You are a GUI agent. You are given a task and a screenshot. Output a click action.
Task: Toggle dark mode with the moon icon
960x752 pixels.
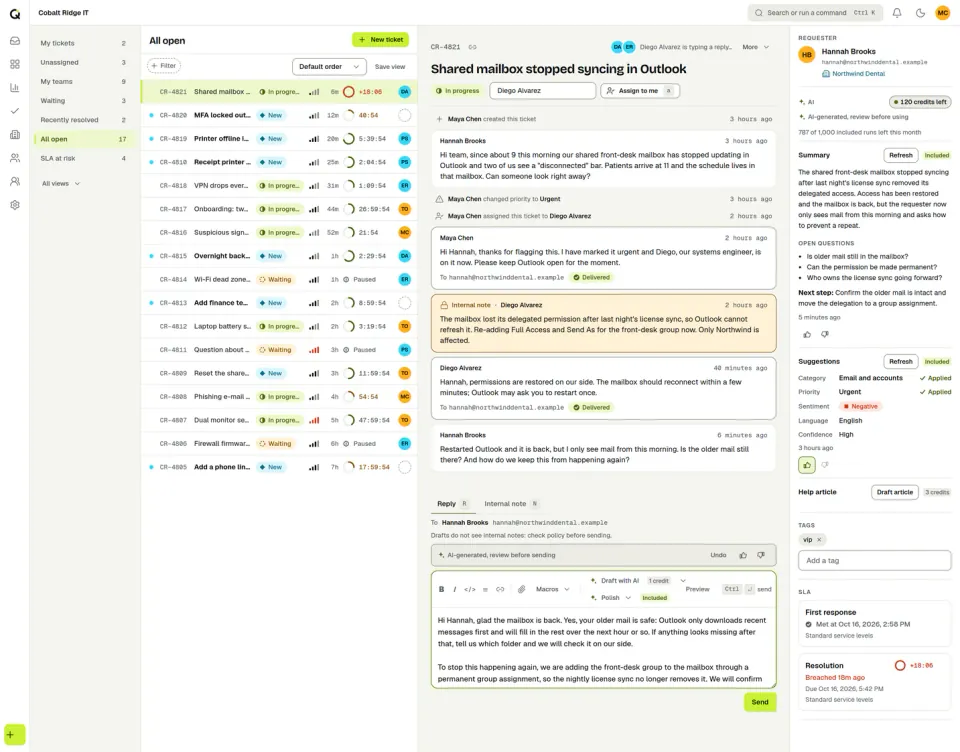click(x=920, y=13)
